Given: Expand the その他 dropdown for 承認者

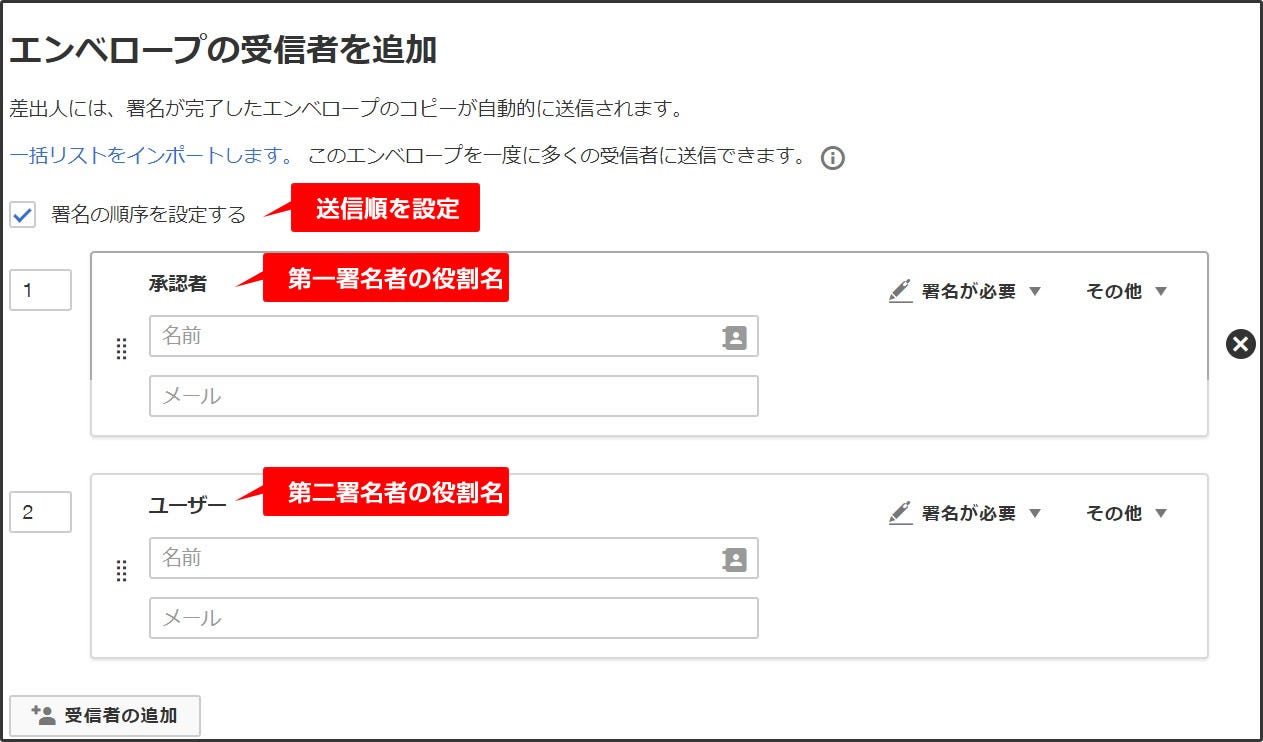Looking at the screenshot, I should pyautogui.click(x=1125, y=290).
